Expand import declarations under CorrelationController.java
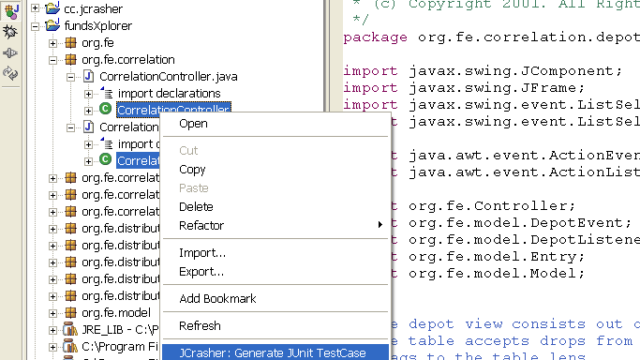This screenshot has height=360, width=640. (x=88, y=94)
